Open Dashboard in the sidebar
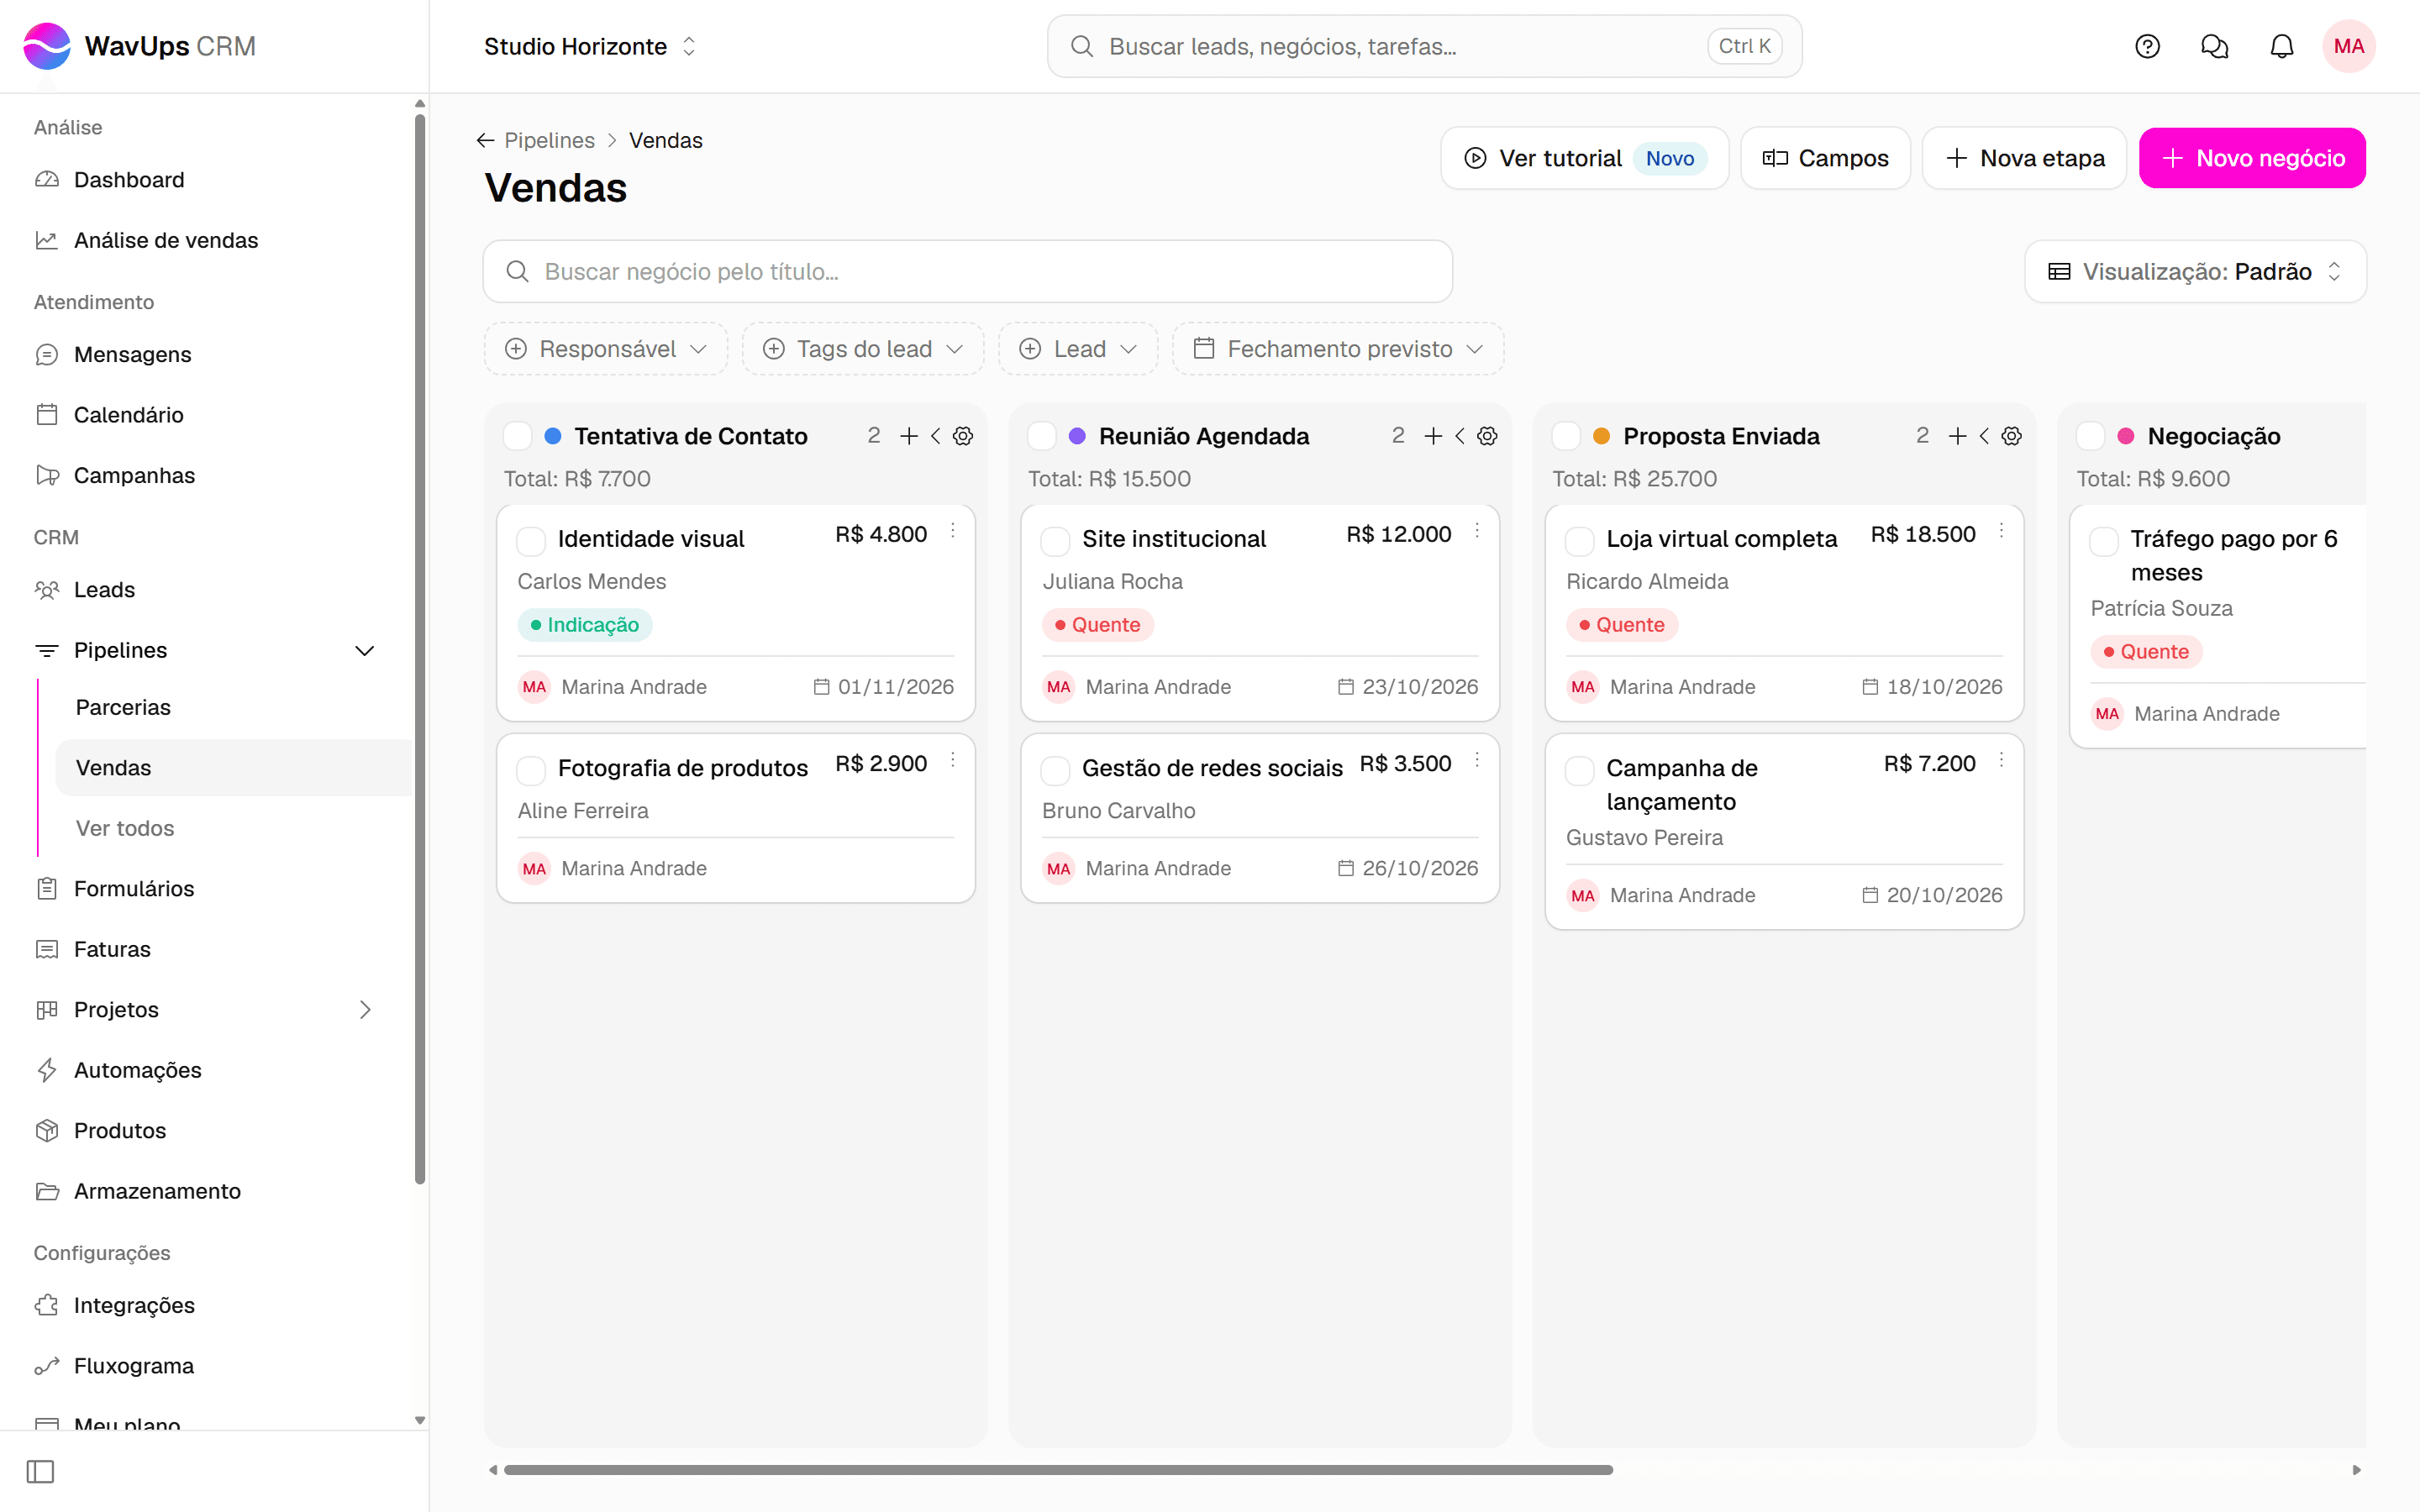Viewport: 2420px width, 1512px height. [129, 180]
